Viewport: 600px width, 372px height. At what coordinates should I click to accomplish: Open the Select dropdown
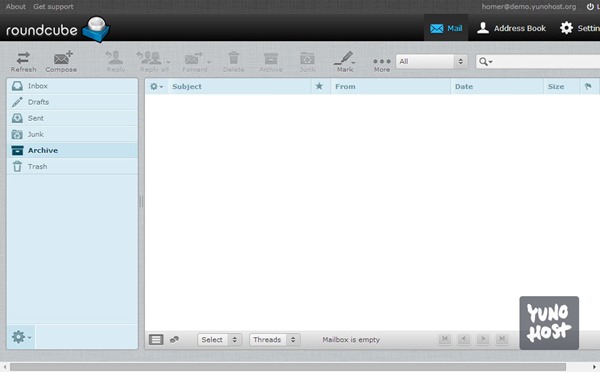[x=220, y=339]
